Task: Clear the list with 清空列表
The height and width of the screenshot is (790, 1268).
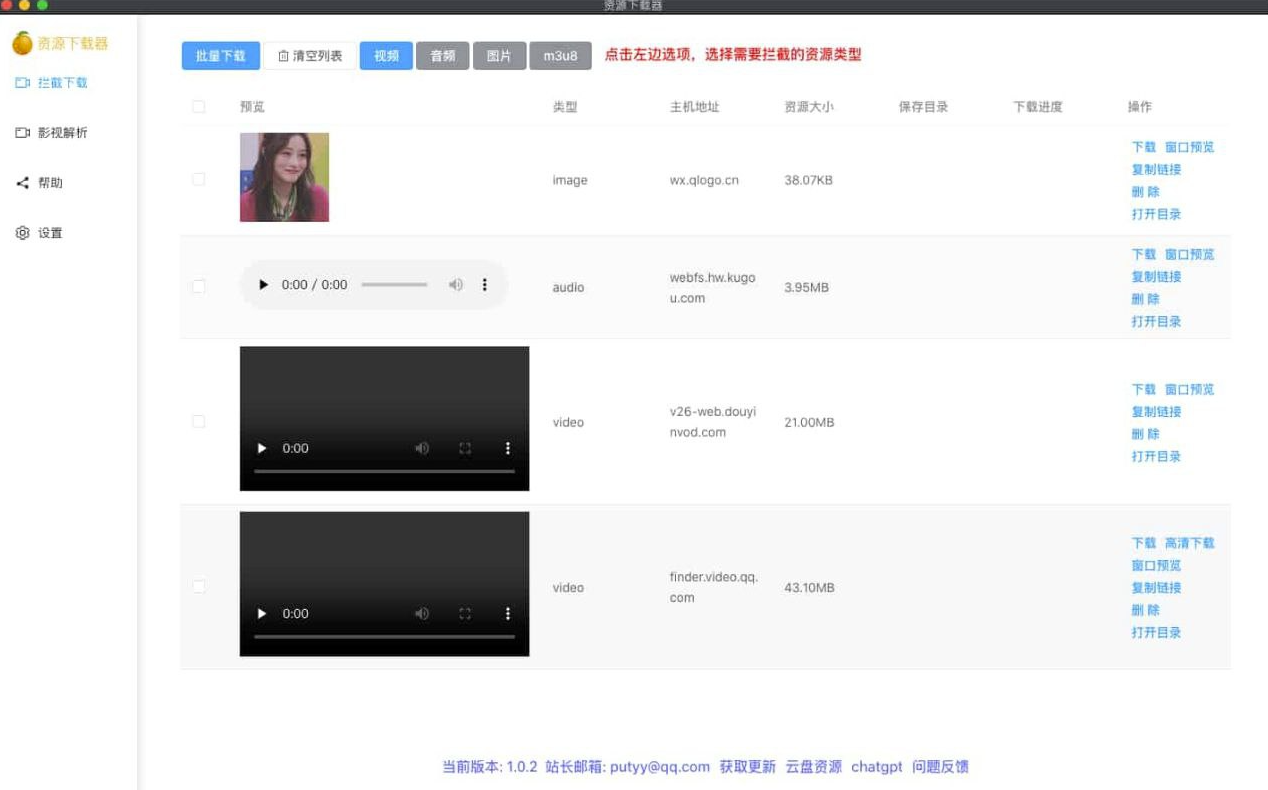Action: (310, 56)
